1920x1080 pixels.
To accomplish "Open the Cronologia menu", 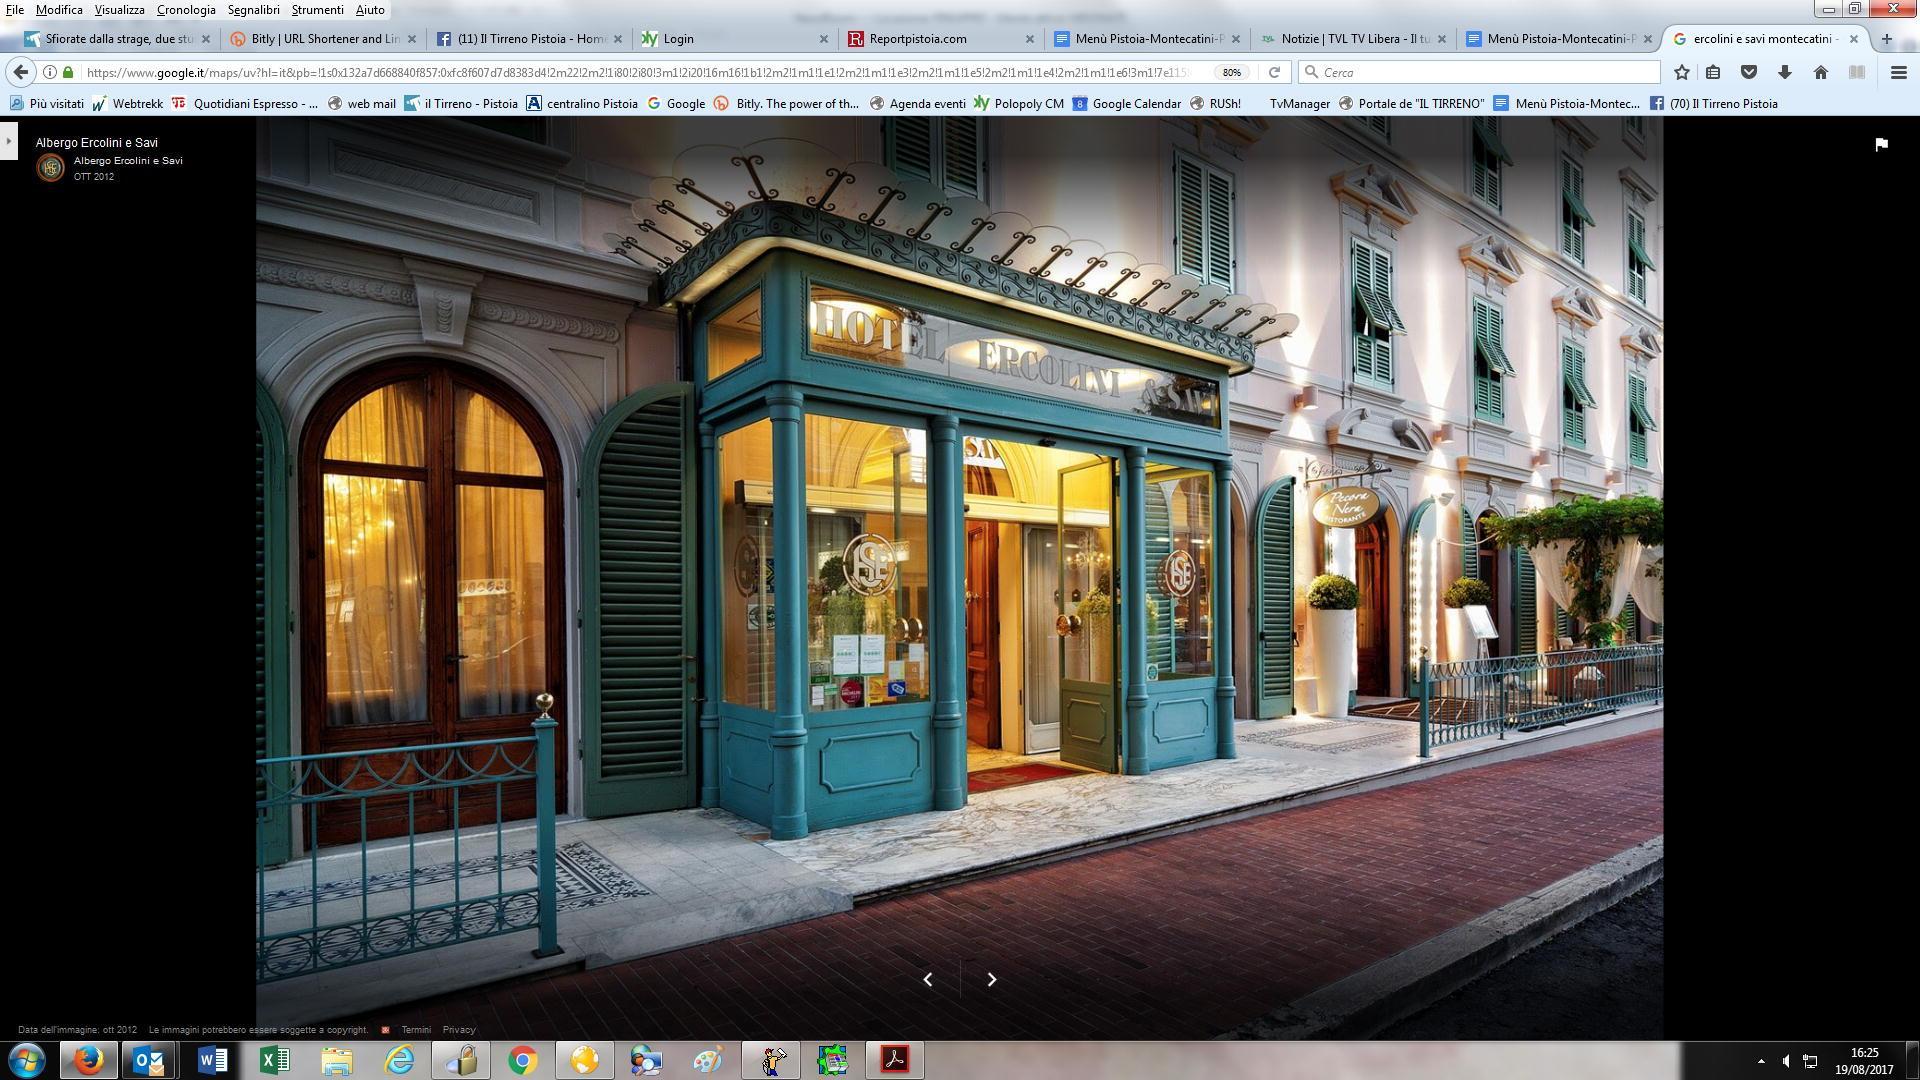I will pos(186,9).
